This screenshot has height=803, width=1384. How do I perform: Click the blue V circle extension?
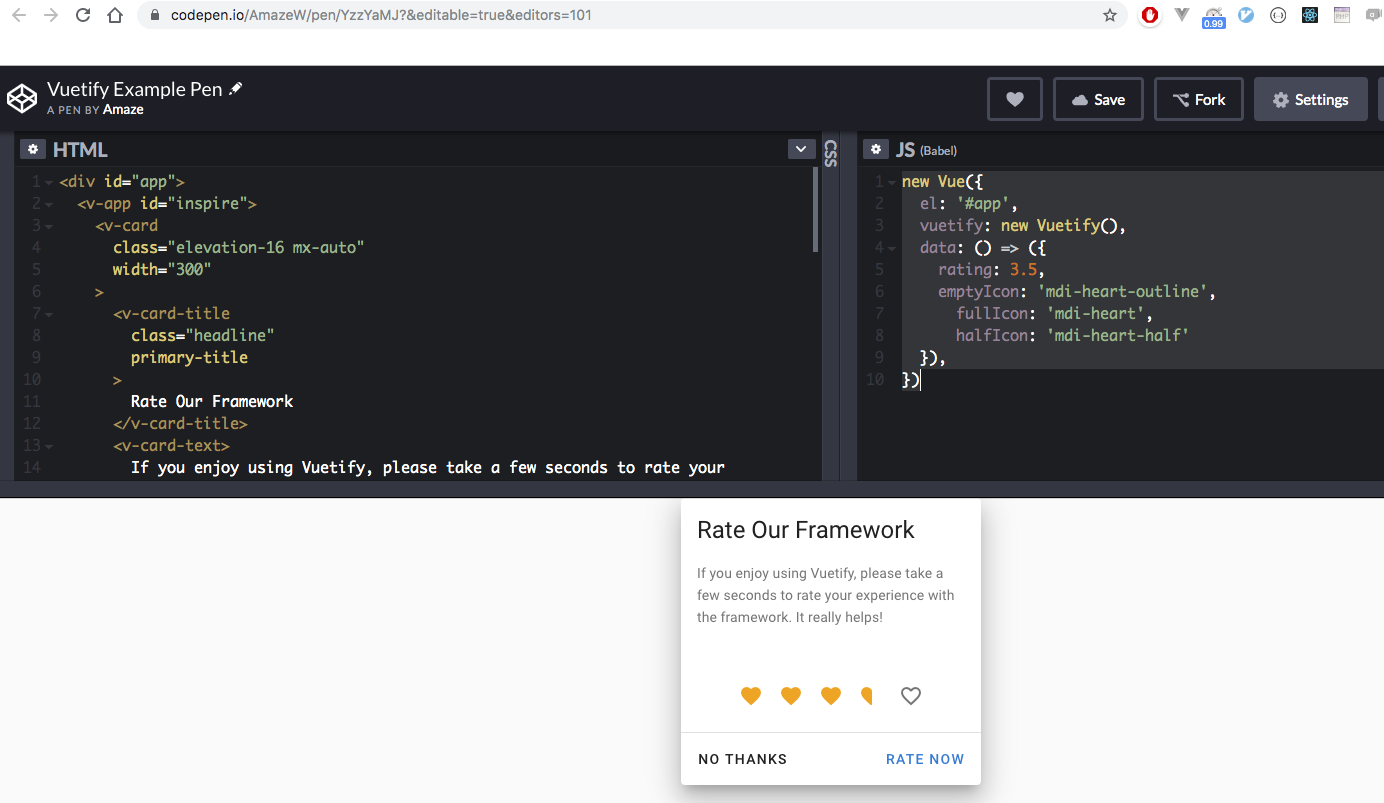pyautogui.click(x=1246, y=15)
